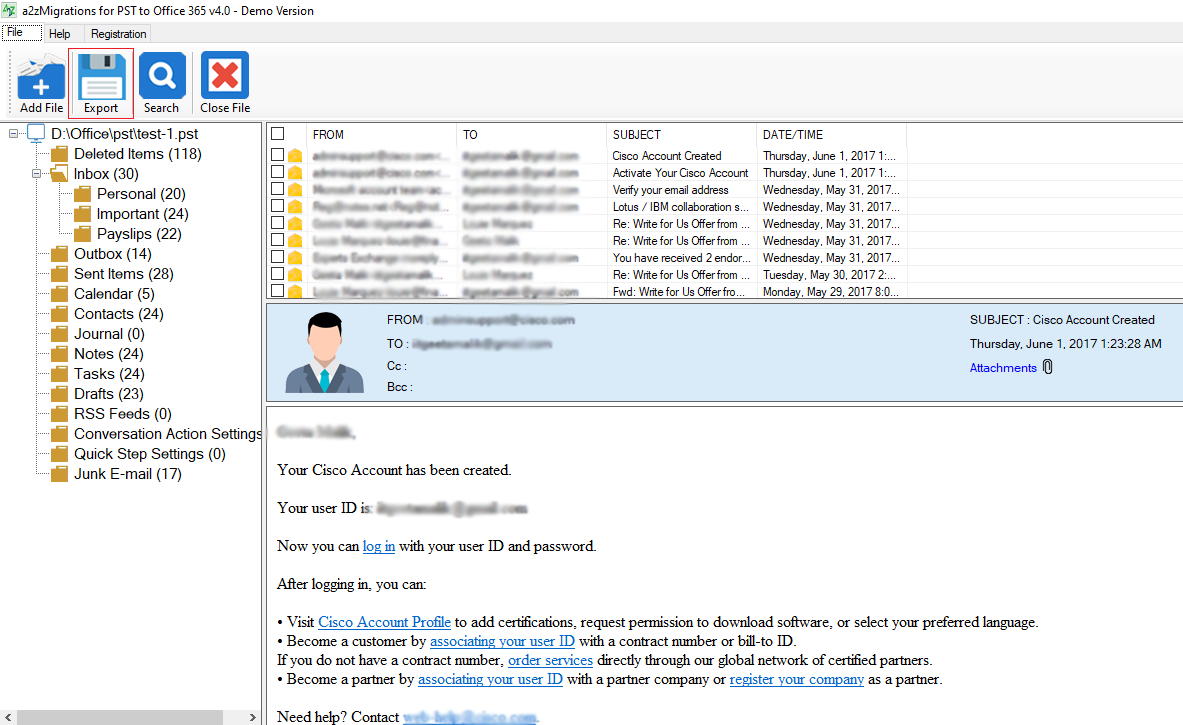Open the order services link
The width and height of the screenshot is (1183, 725).
point(550,660)
